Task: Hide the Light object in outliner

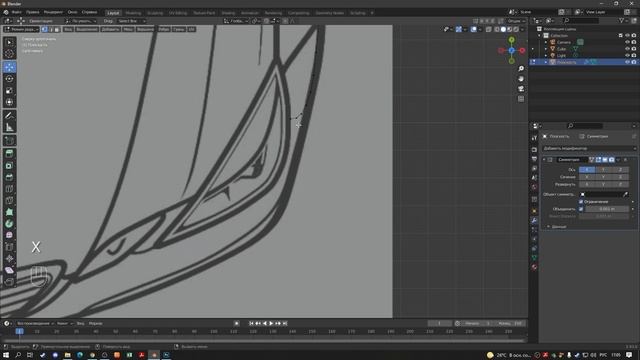Action: [x=627, y=55]
